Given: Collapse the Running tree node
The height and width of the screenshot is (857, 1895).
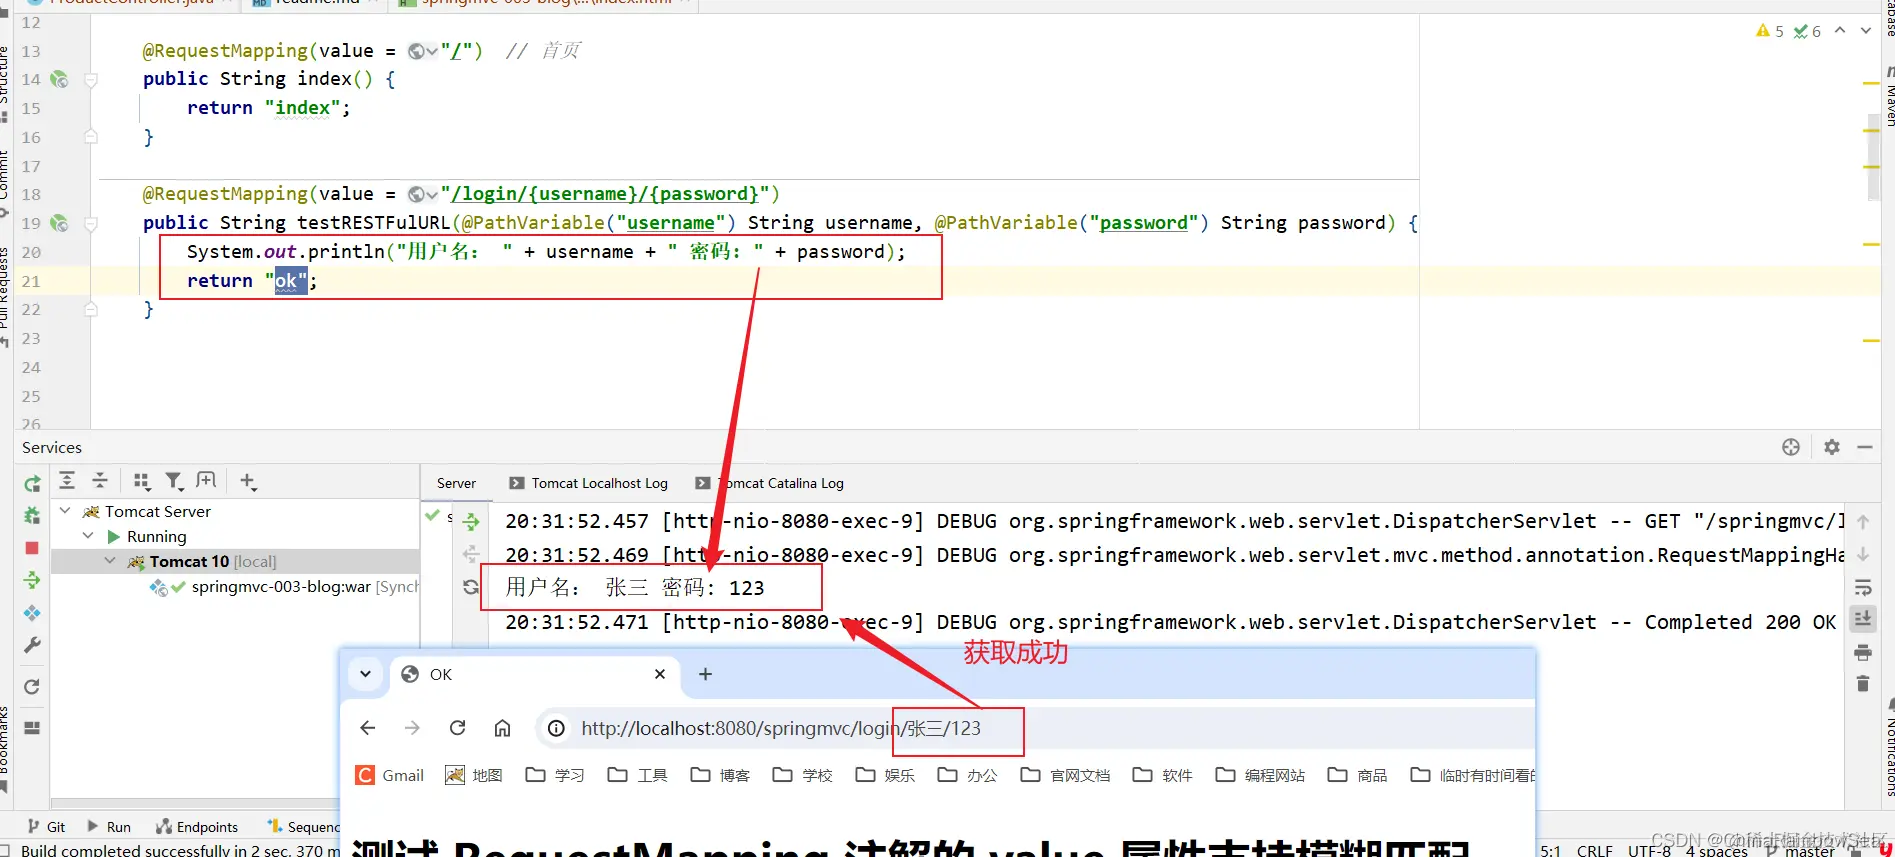Looking at the screenshot, I should 88,536.
